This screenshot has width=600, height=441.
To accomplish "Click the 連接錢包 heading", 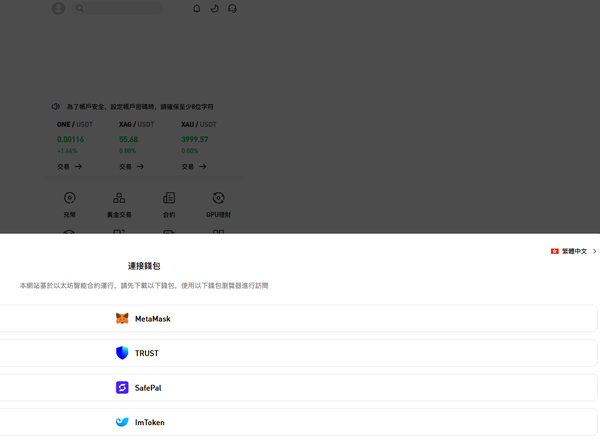I will point(144,266).
